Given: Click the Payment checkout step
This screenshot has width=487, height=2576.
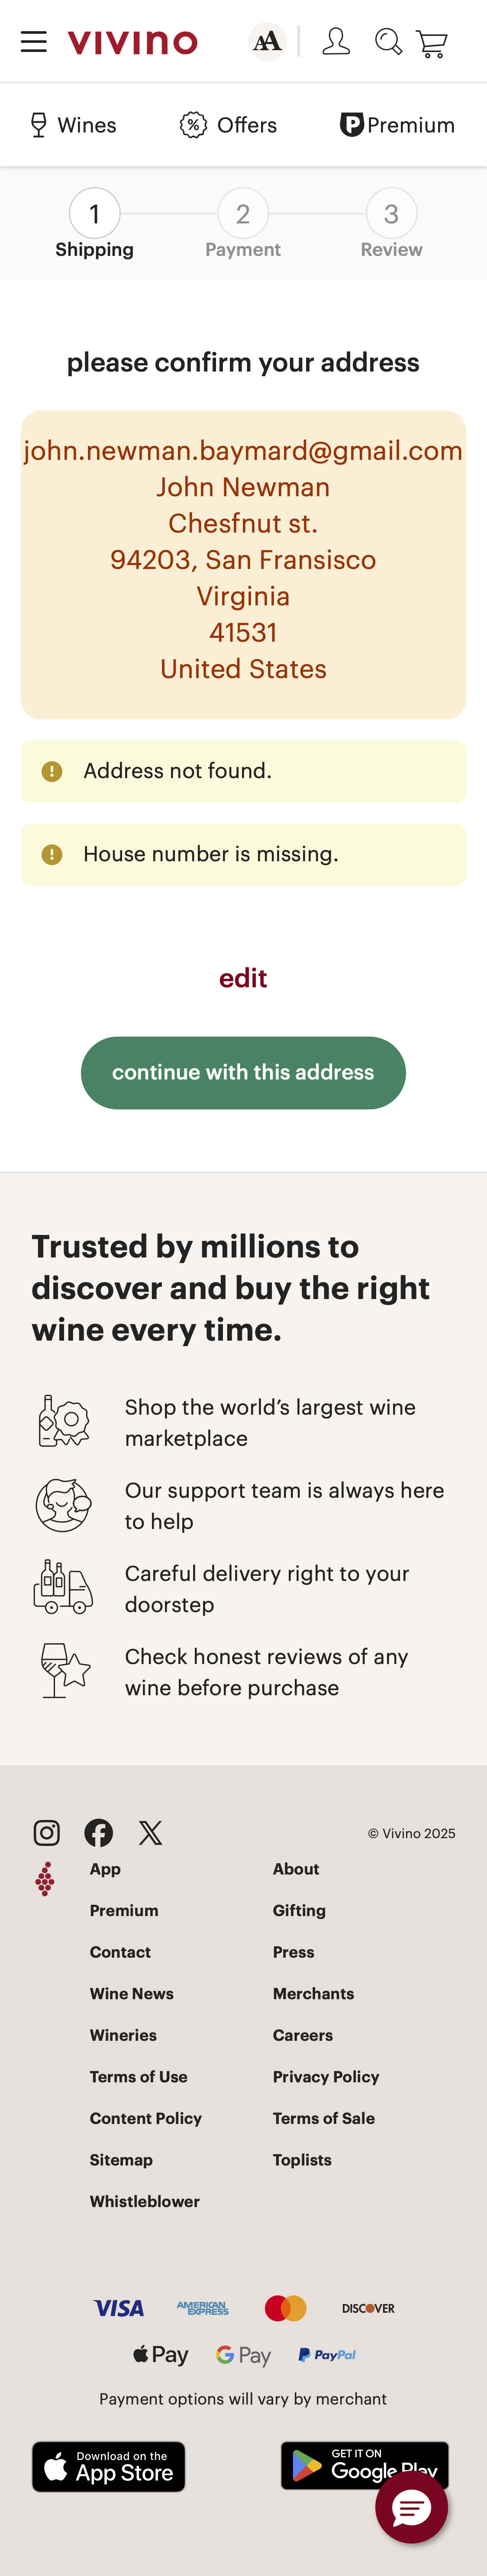Looking at the screenshot, I should click(243, 213).
